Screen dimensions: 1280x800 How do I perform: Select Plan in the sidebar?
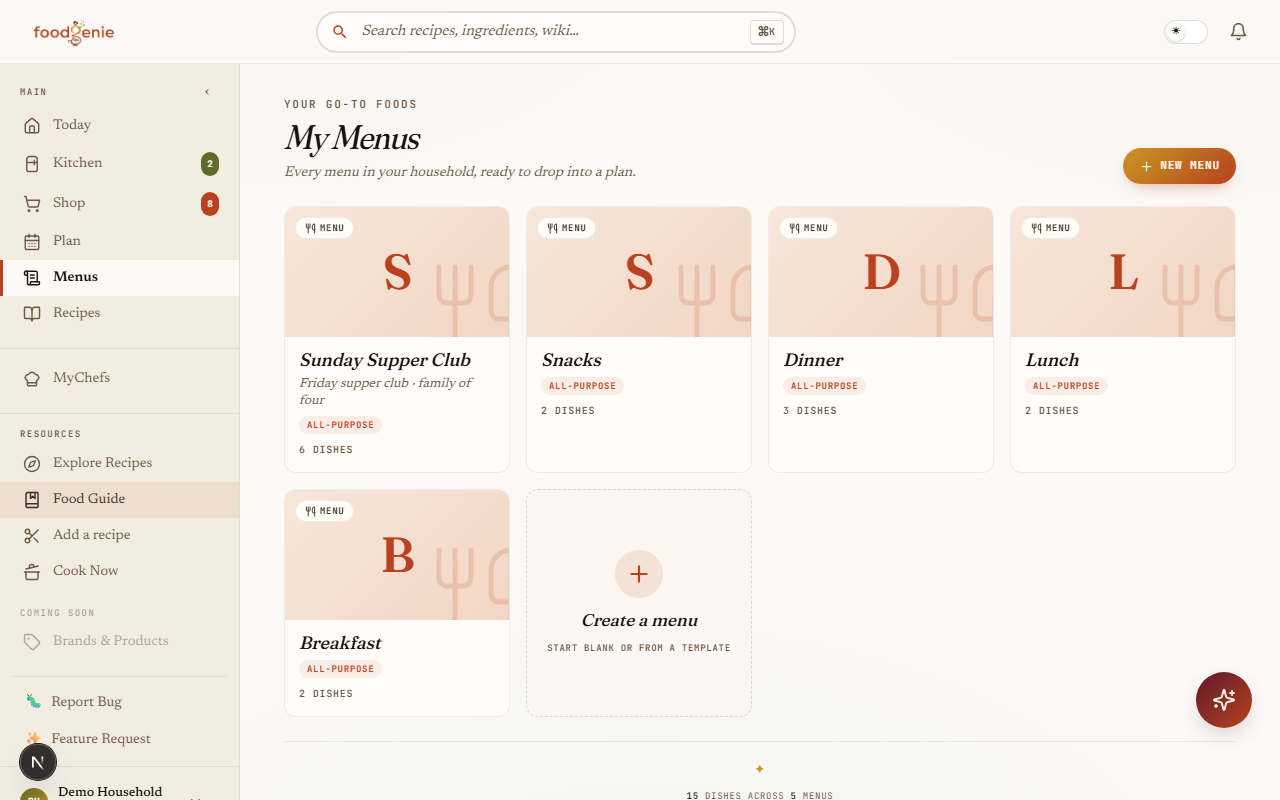pyautogui.click(x=120, y=241)
